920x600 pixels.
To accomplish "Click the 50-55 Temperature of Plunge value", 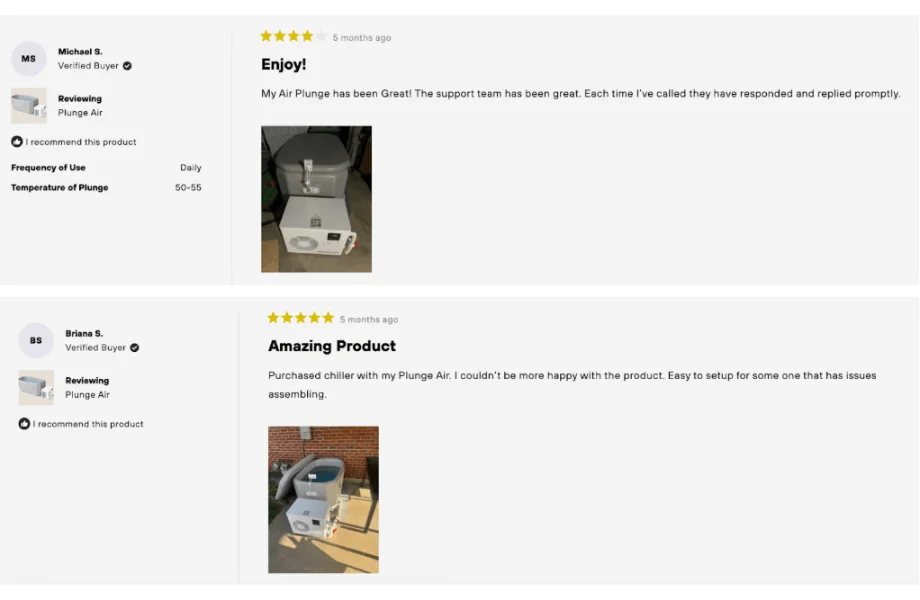I will (x=190, y=187).
